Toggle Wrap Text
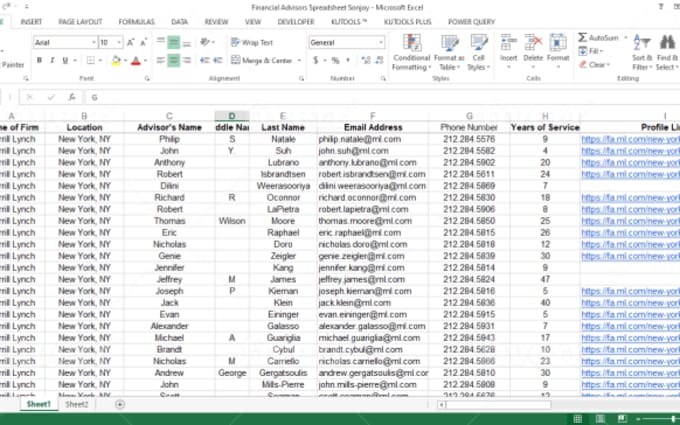The height and width of the screenshot is (425, 680). tap(252, 42)
